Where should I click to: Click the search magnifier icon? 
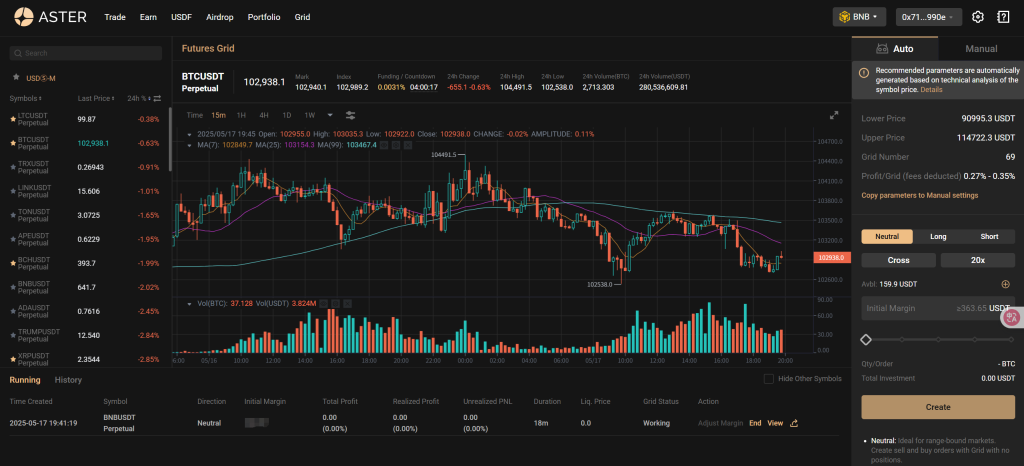pos(18,54)
